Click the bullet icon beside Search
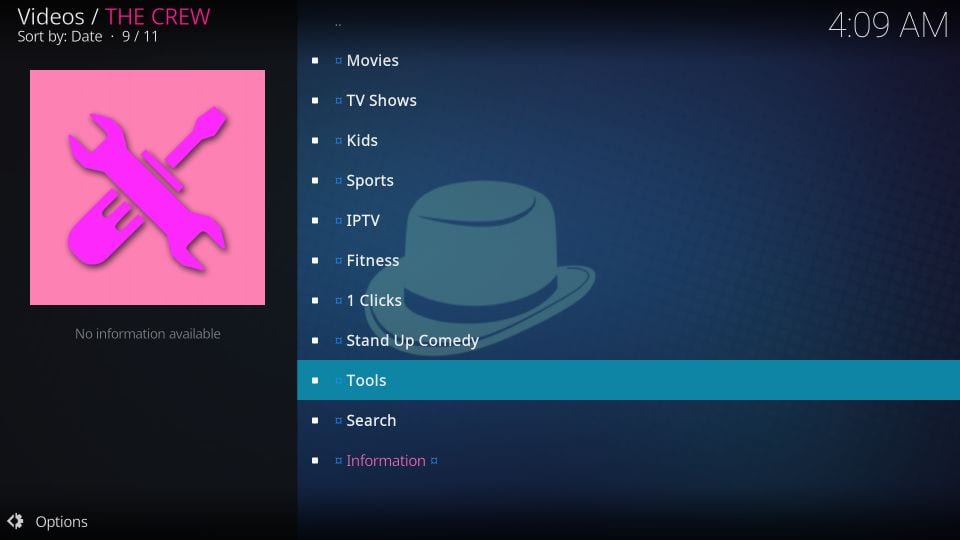 [x=315, y=421]
